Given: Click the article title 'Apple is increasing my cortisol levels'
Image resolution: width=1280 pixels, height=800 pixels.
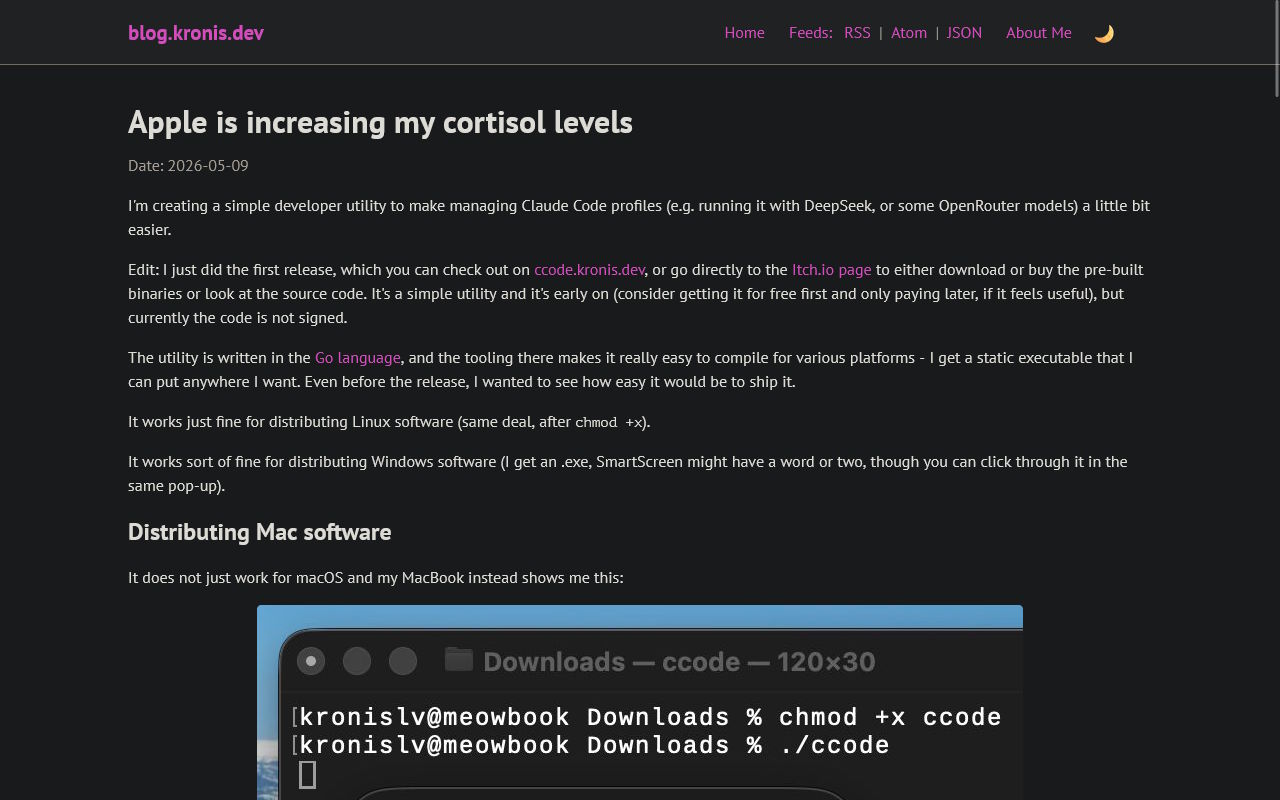Looking at the screenshot, I should pos(380,122).
